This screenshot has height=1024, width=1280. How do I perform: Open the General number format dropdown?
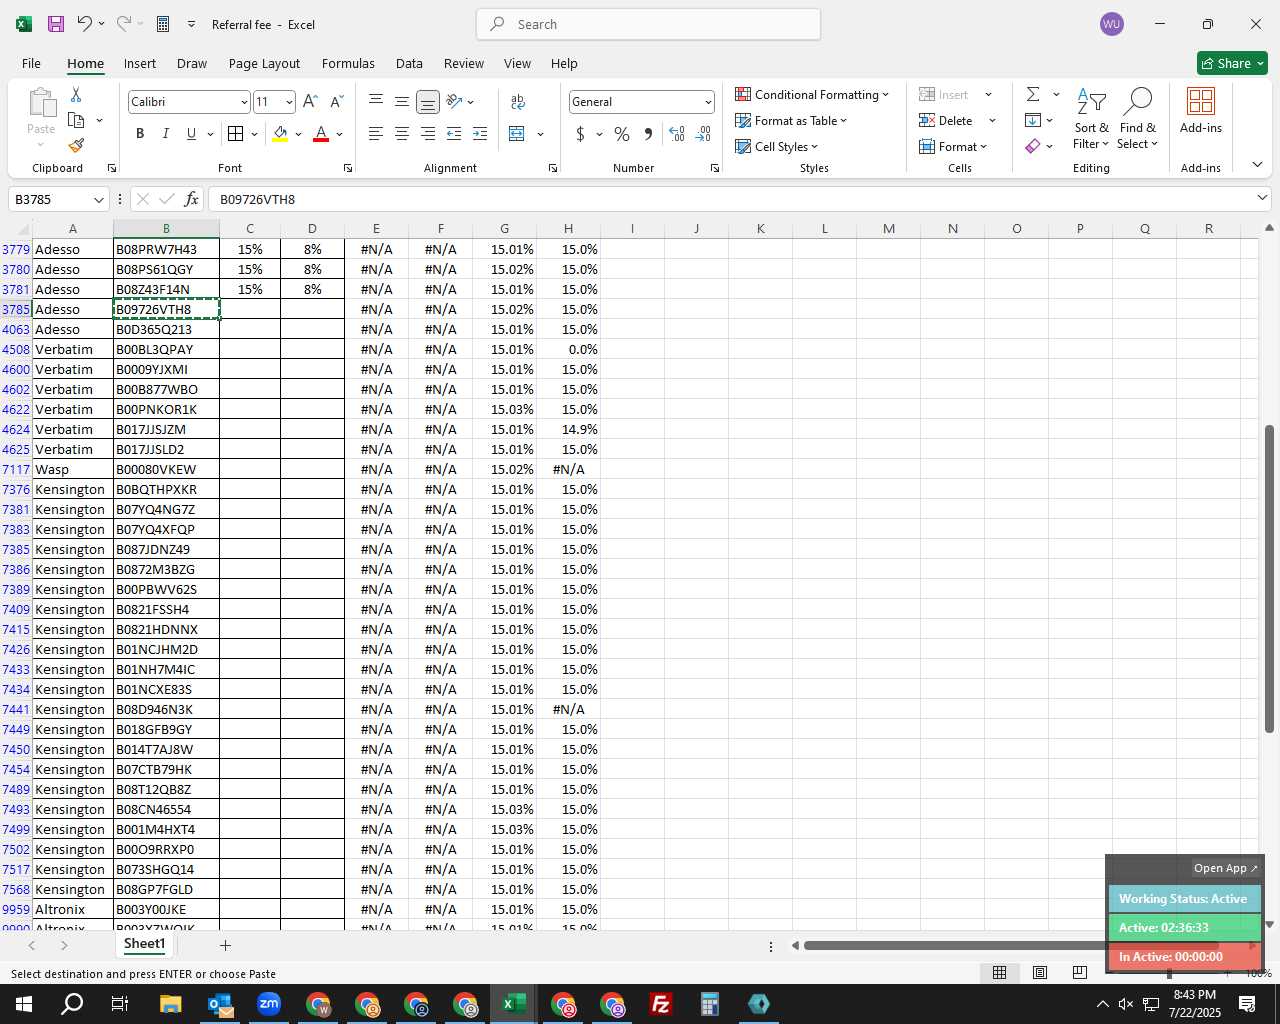point(708,102)
